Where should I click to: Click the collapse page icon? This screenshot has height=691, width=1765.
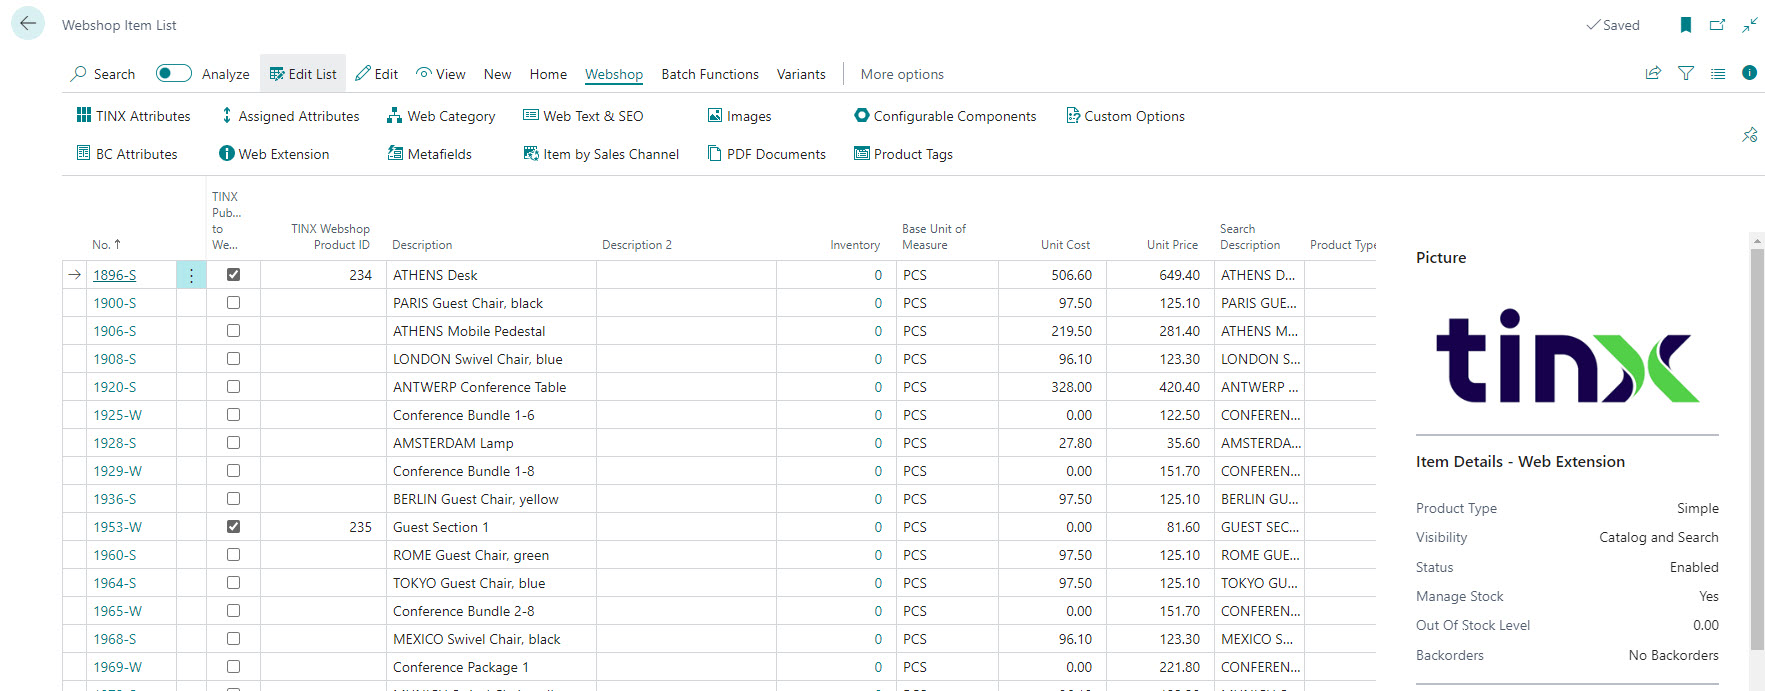pos(1749,25)
